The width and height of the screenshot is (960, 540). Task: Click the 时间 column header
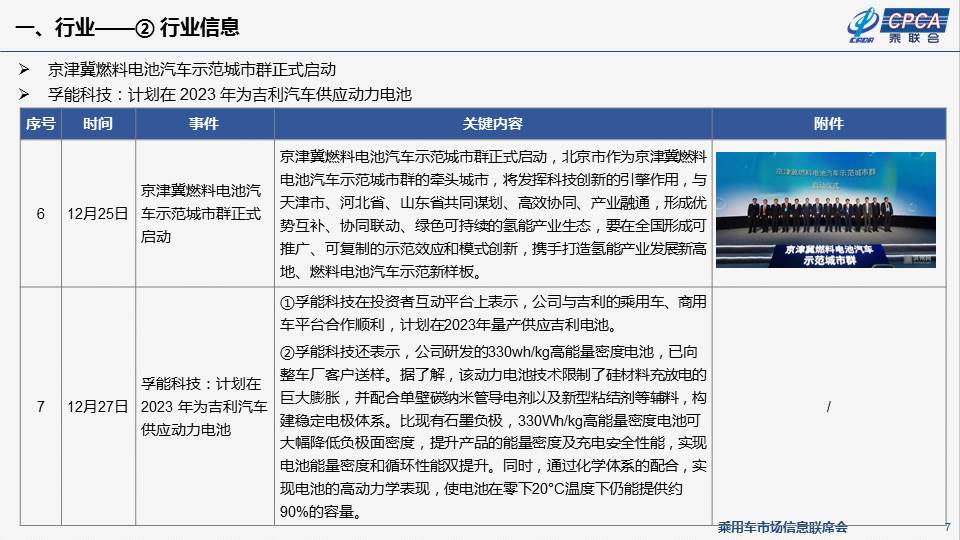(x=98, y=124)
